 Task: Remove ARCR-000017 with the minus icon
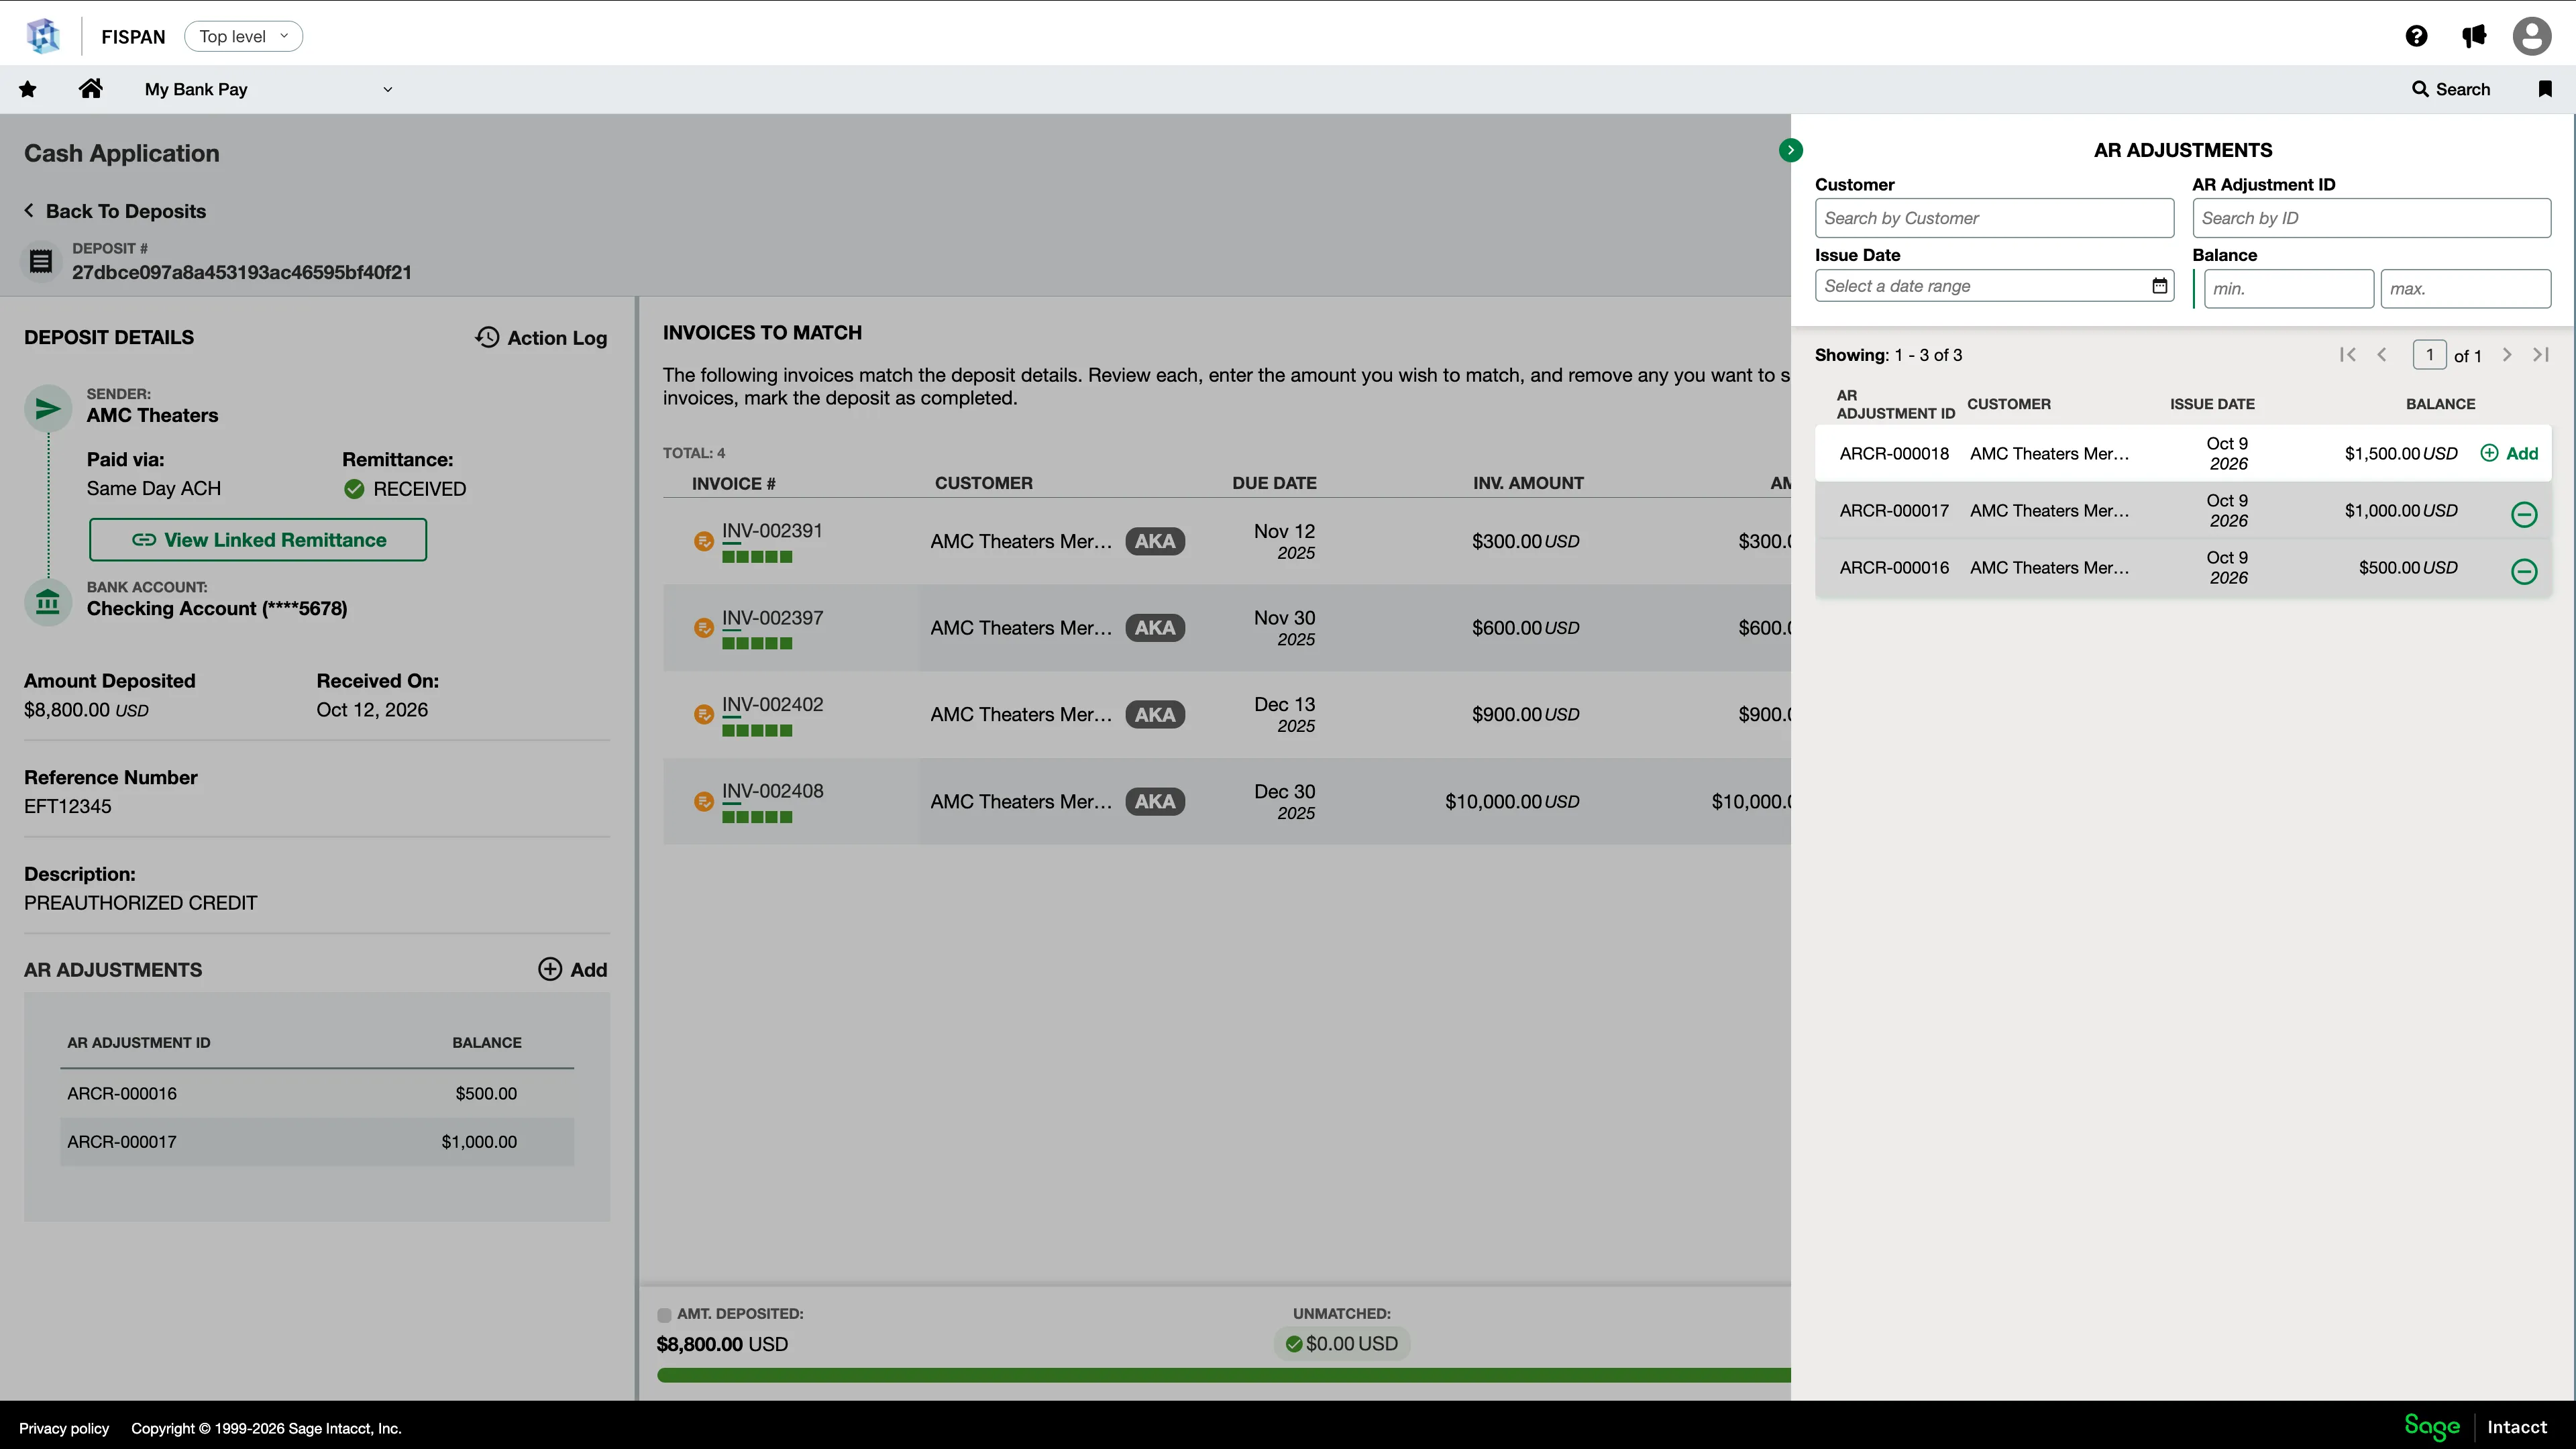tap(2524, 514)
